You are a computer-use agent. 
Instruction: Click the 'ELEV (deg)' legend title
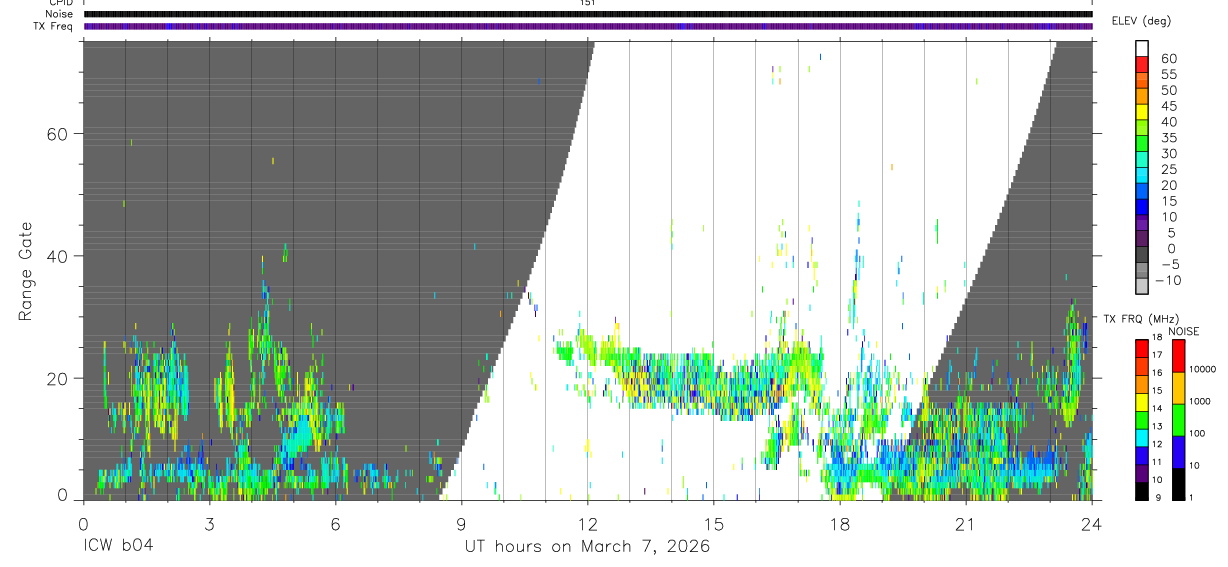pos(1141,21)
